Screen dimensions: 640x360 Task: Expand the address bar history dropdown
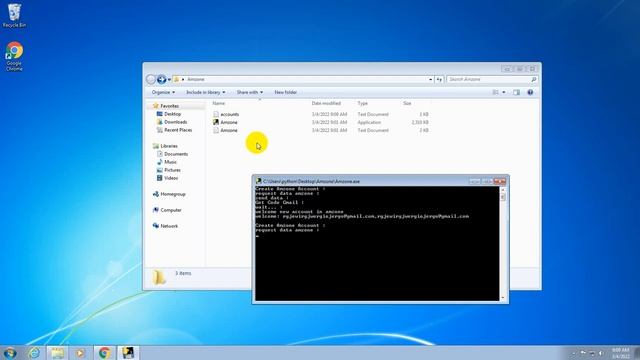coord(431,80)
